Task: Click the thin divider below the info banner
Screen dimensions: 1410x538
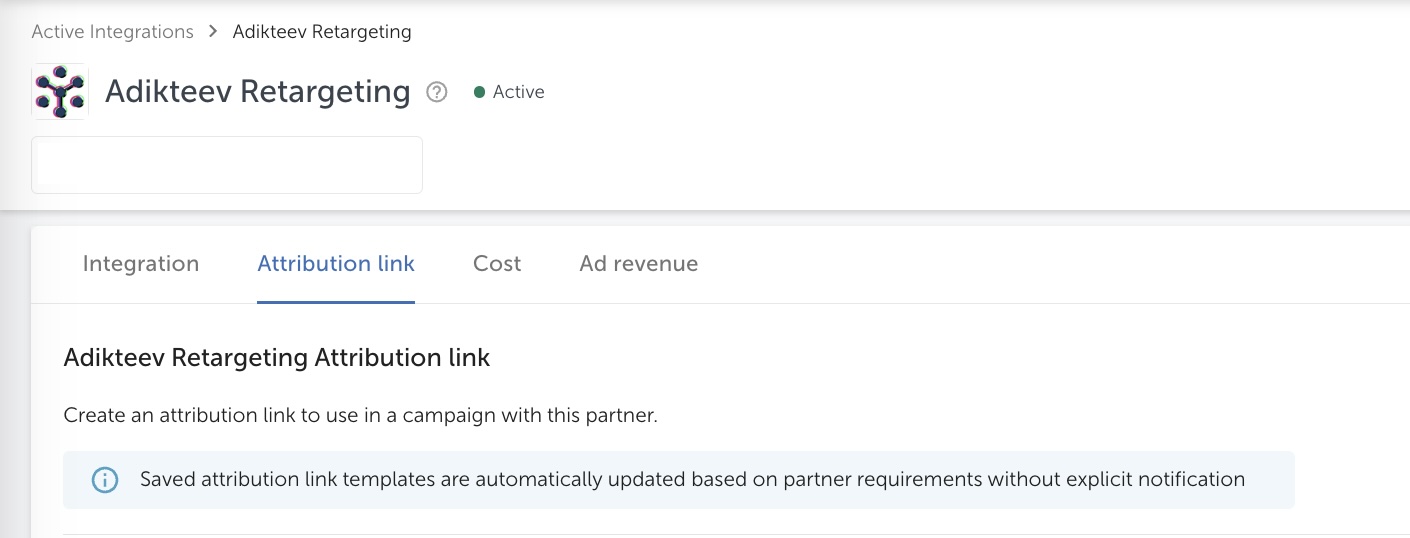Action: 700,534
